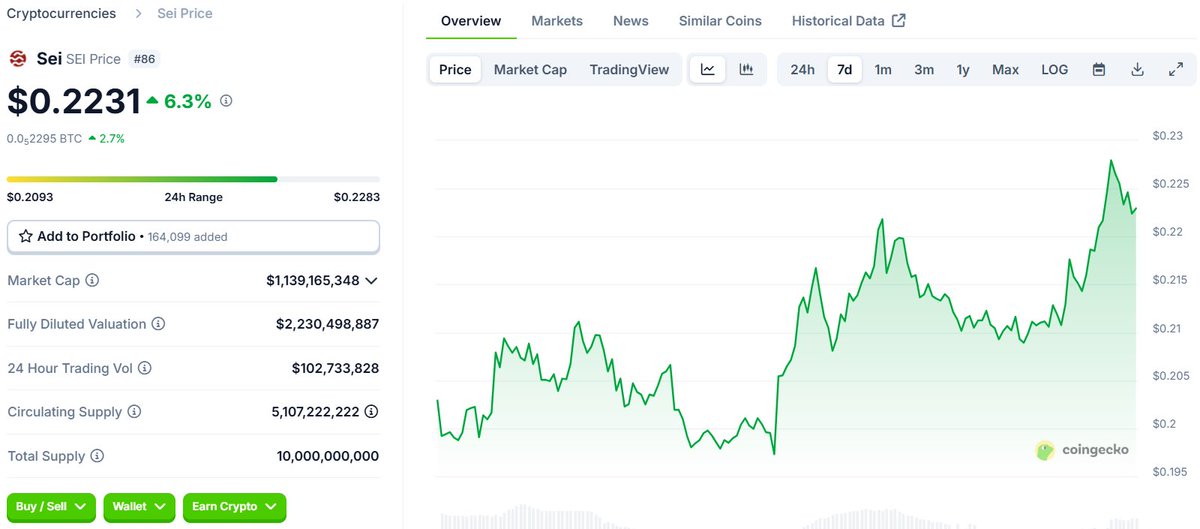Click the $0.23 y-axis label
The image size is (1200, 529).
(x=1166, y=135)
